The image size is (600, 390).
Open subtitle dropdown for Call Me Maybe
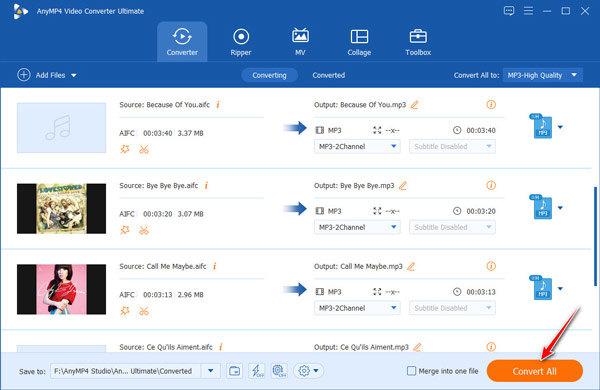(x=452, y=308)
